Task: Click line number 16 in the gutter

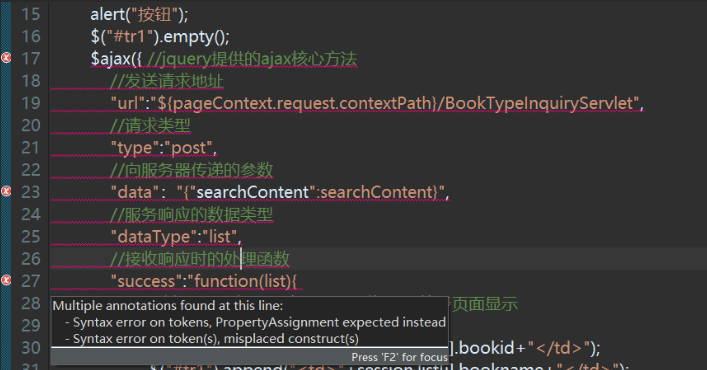Action: coord(31,37)
